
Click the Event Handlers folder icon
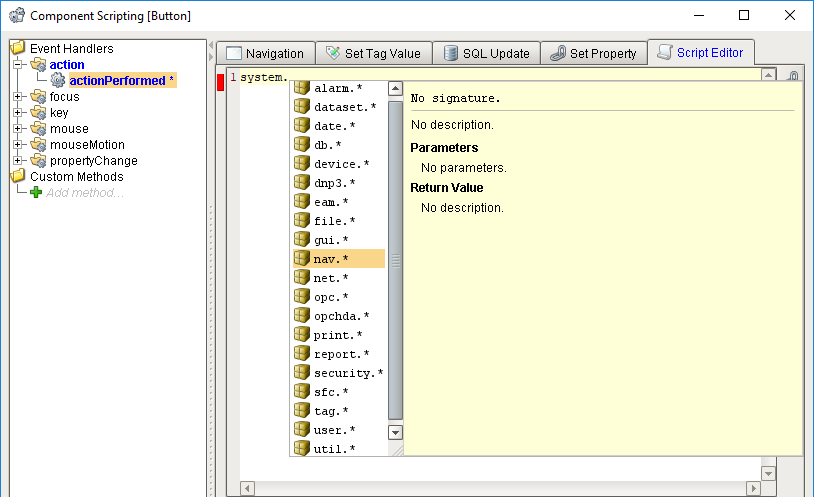pyautogui.click(x=18, y=48)
